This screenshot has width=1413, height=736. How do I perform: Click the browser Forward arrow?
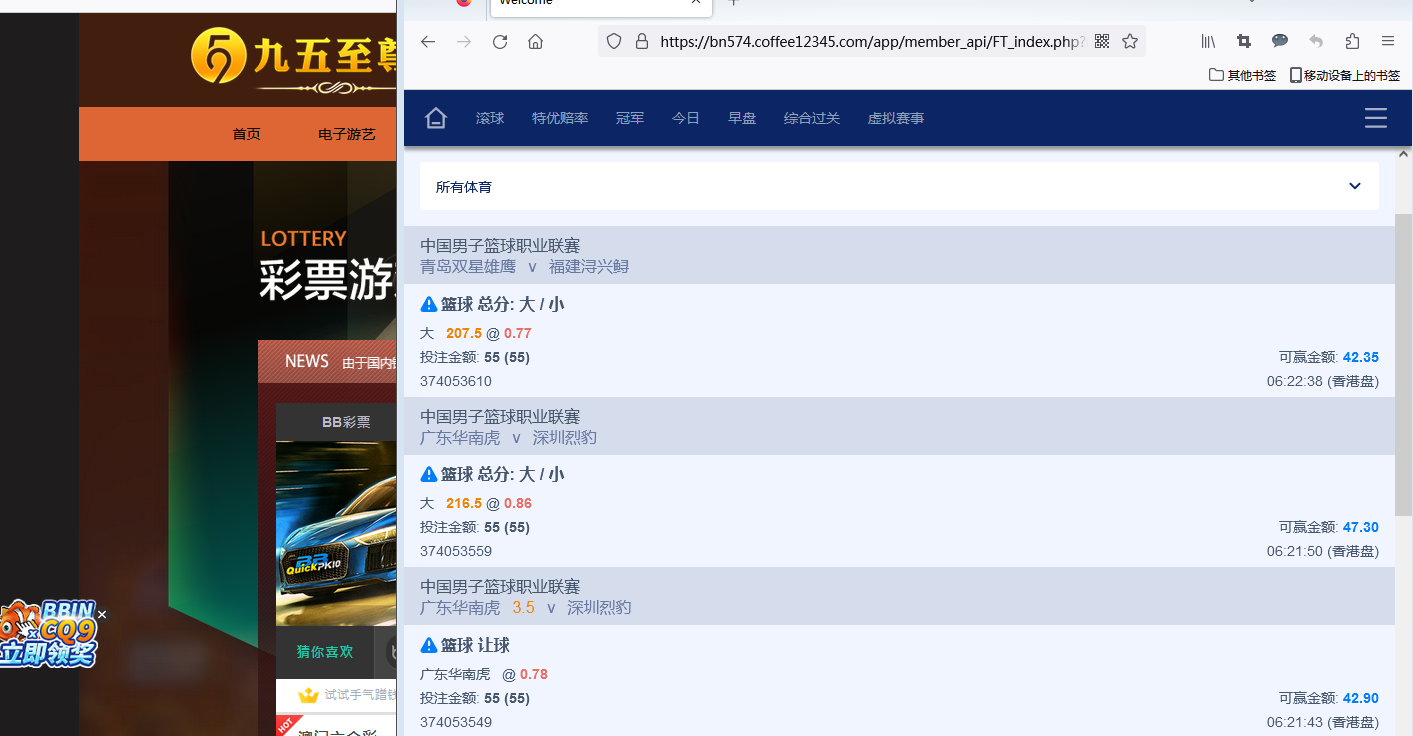464,41
